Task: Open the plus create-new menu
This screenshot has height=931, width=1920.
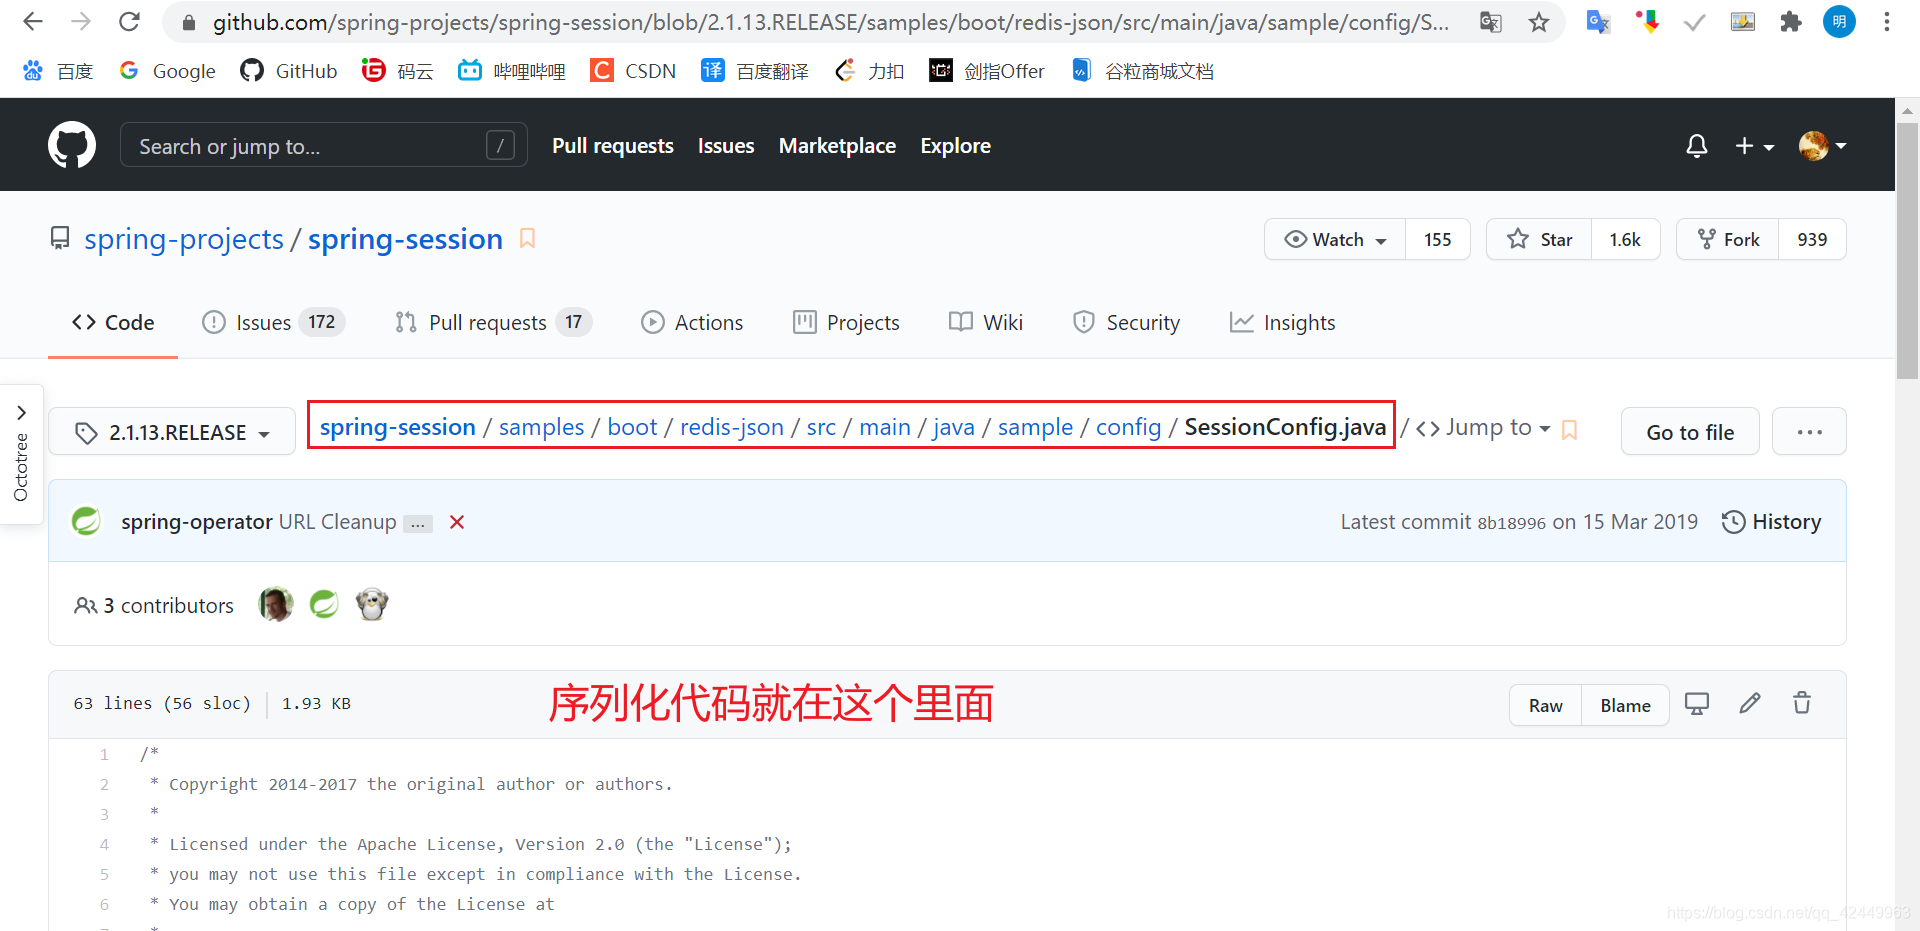Action: [x=1754, y=146]
